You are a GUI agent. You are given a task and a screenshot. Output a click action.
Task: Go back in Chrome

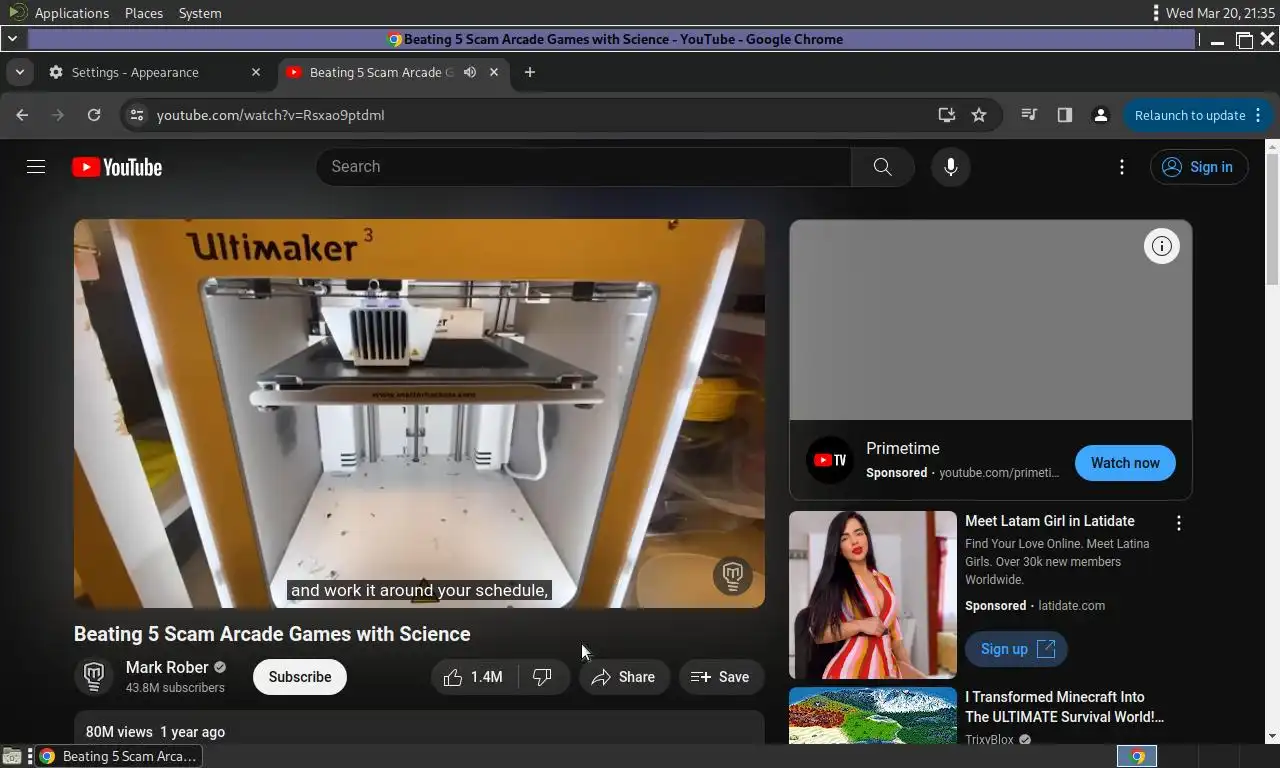point(22,115)
